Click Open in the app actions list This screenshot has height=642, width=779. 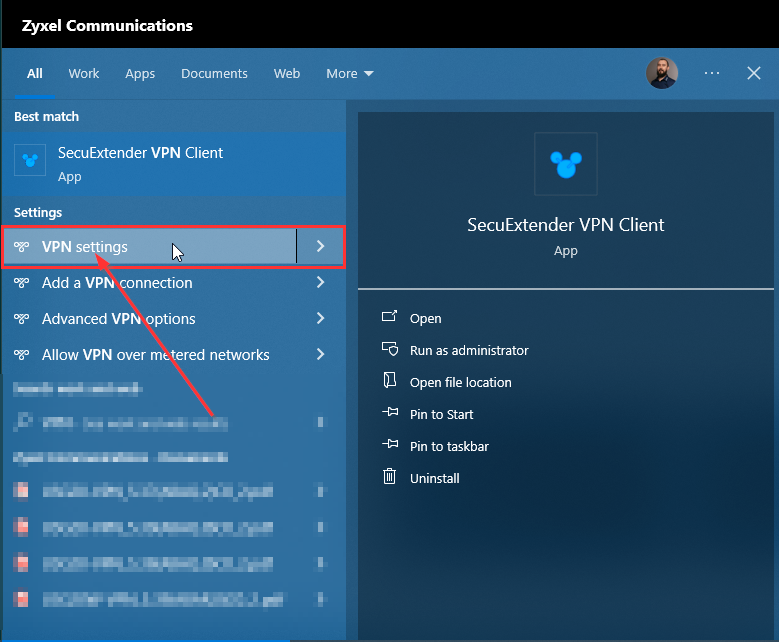point(425,318)
